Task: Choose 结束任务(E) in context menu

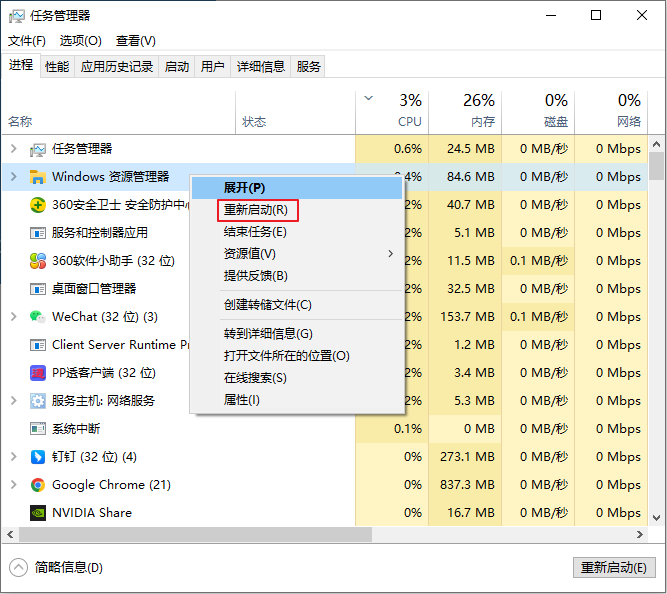Action: [297, 232]
